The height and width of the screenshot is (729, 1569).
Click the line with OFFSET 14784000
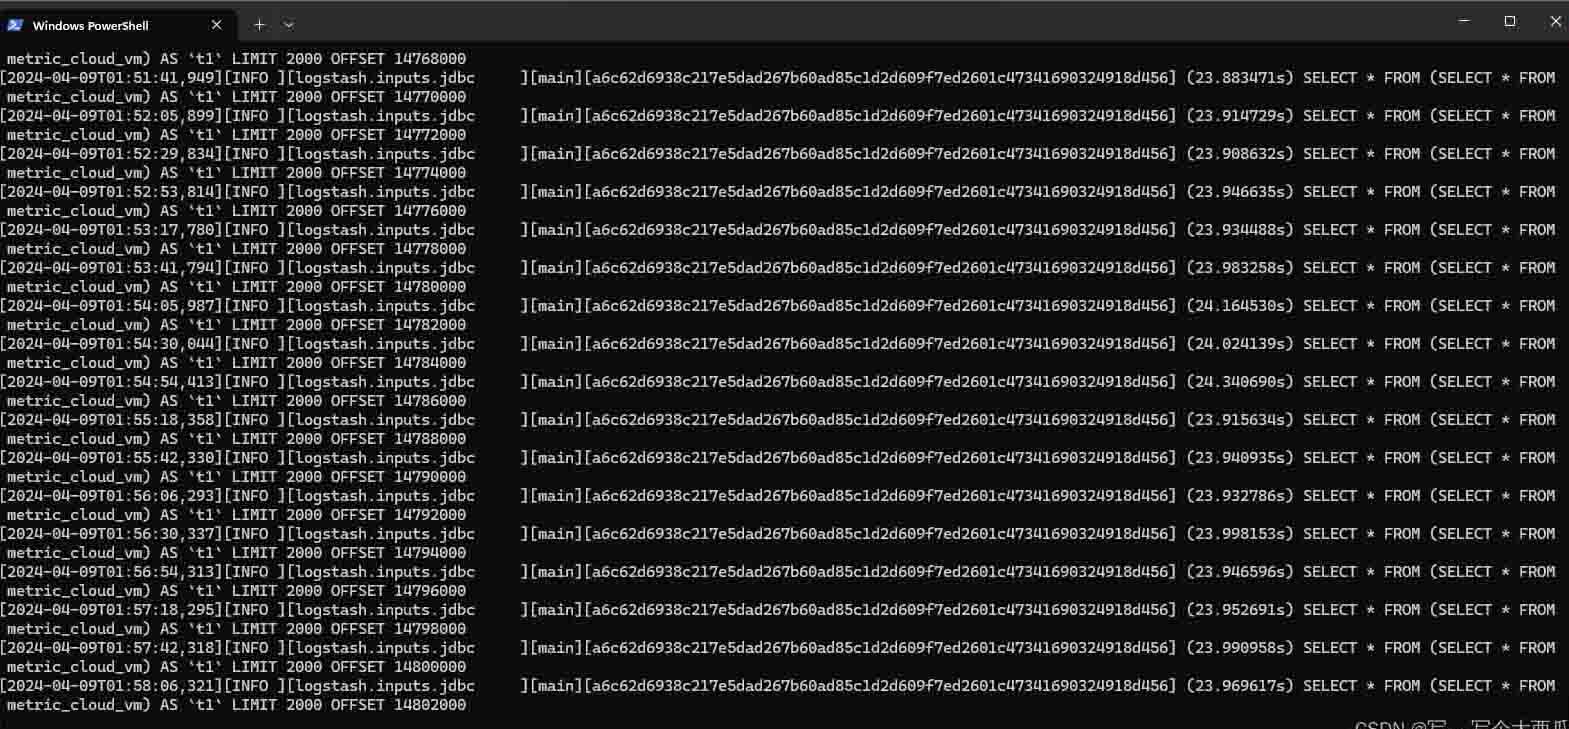tap(236, 363)
